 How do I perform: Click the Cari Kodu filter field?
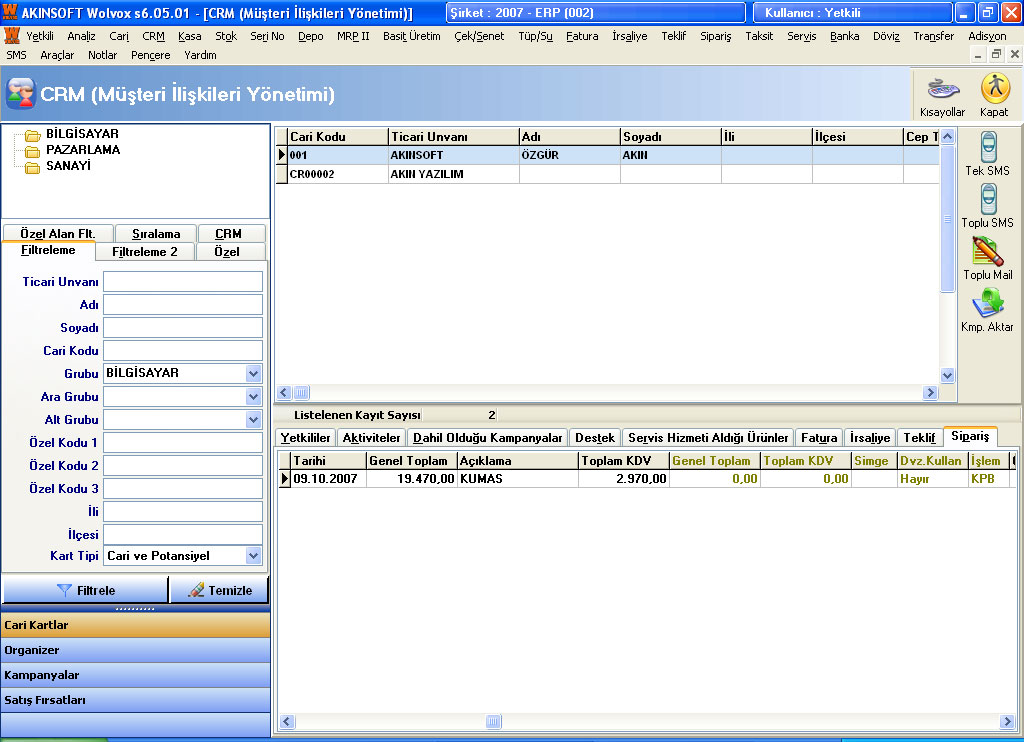(x=183, y=350)
